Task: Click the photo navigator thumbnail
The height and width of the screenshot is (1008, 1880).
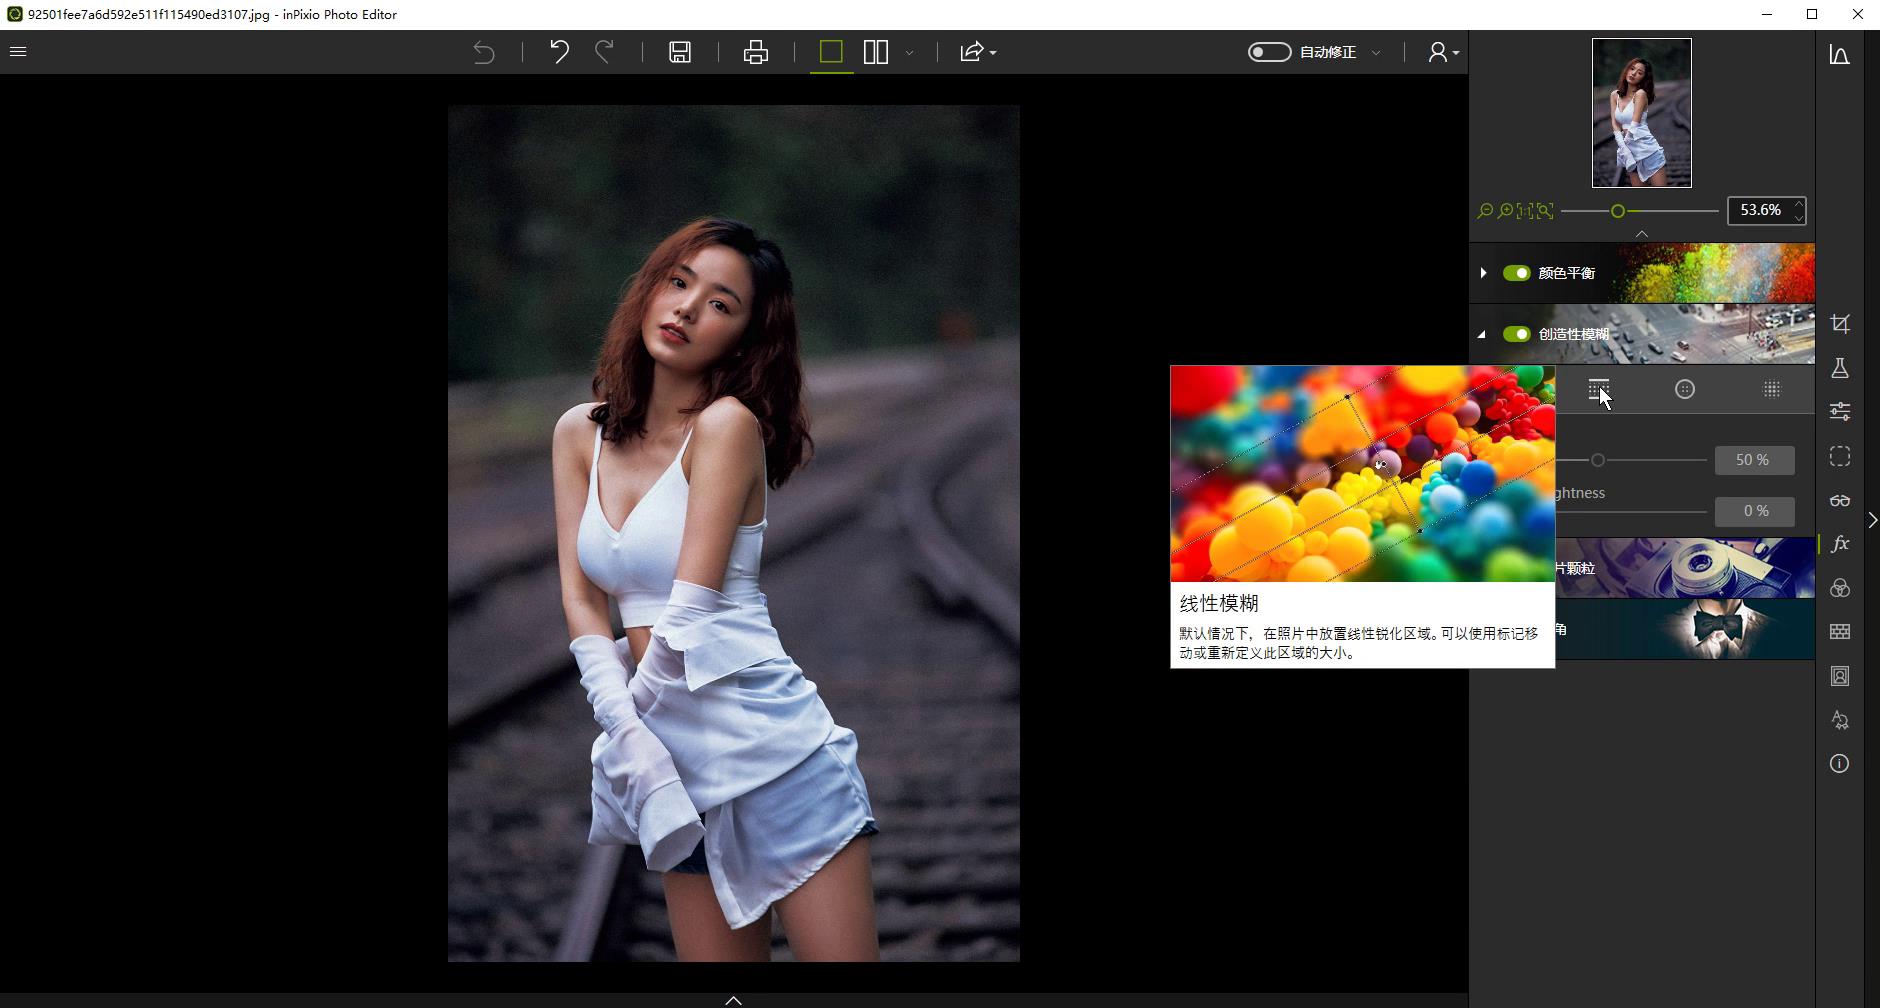Action: tap(1642, 113)
